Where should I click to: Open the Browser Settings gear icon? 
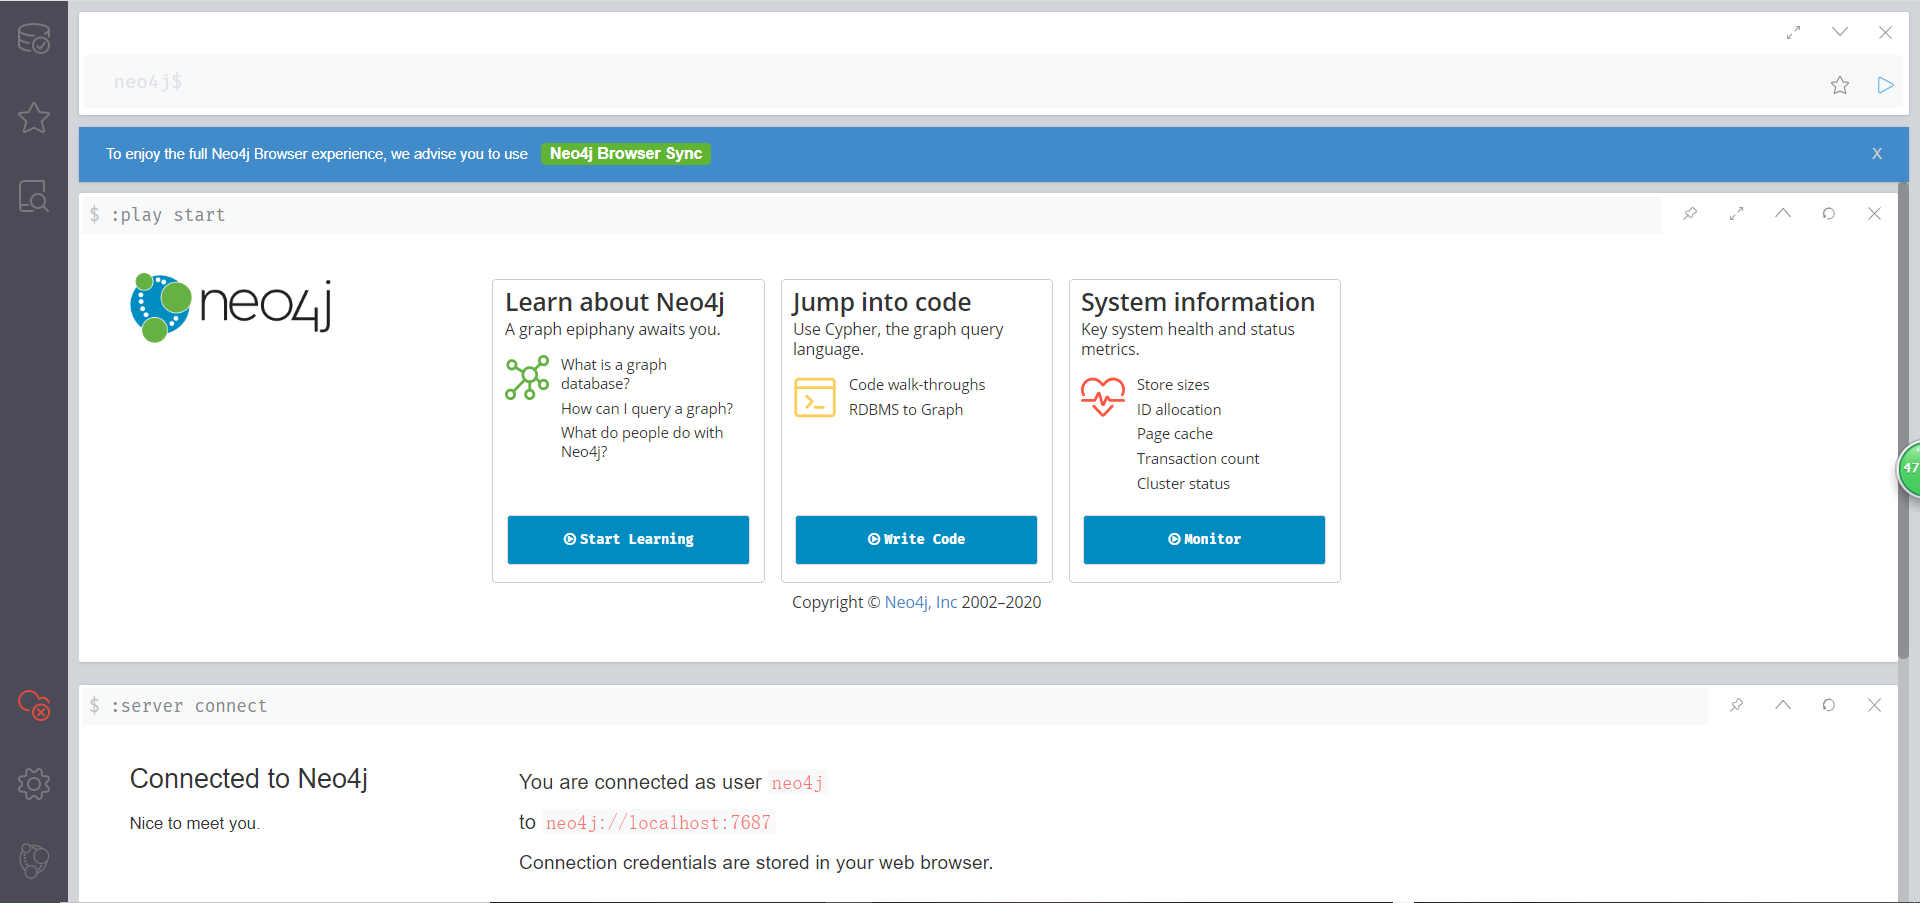(x=34, y=784)
